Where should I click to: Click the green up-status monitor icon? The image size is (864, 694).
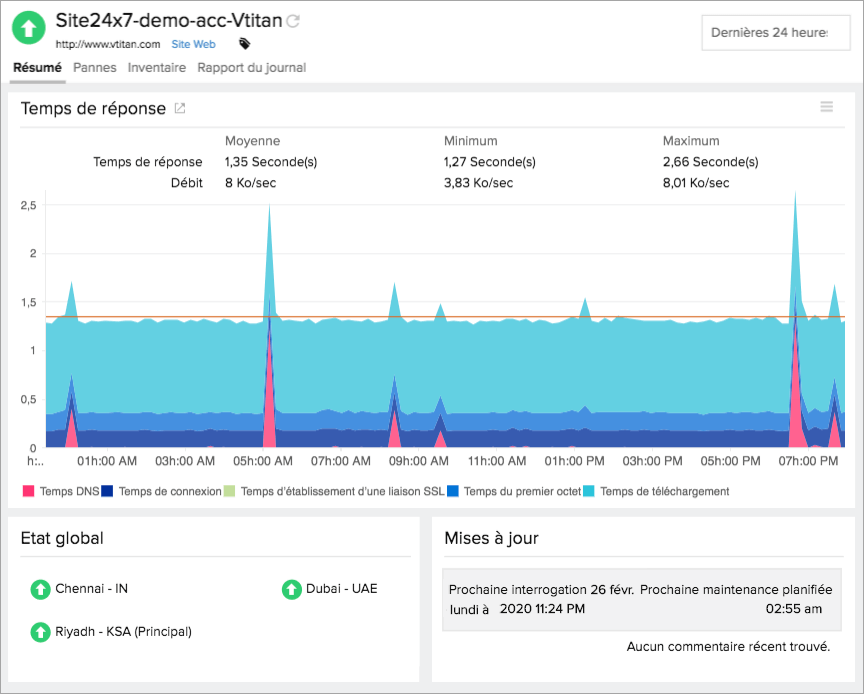(x=29, y=28)
